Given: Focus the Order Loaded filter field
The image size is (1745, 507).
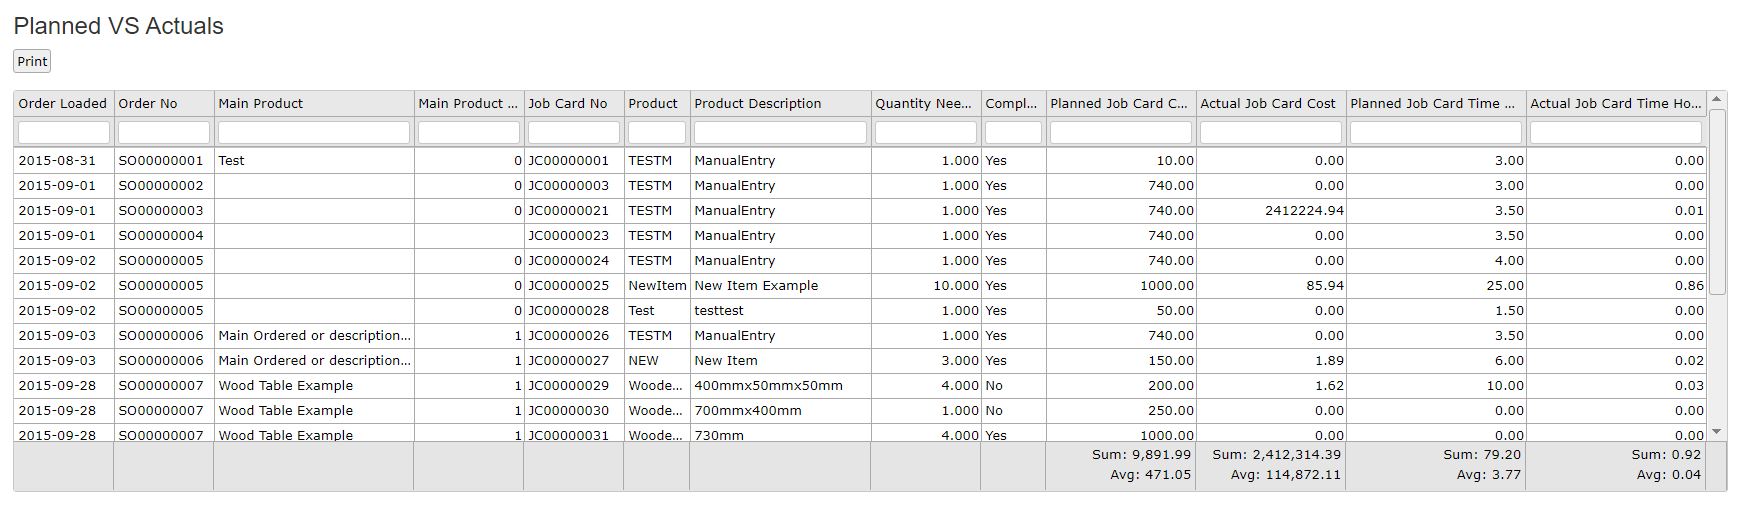Looking at the screenshot, I should (63, 132).
